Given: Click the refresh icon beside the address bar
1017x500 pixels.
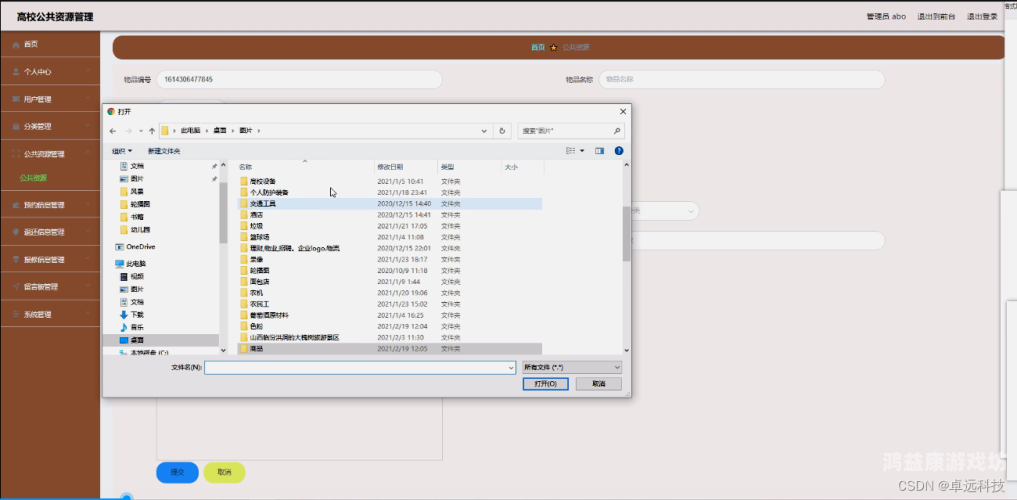Looking at the screenshot, I should pyautogui.click(x=502, y=131).
